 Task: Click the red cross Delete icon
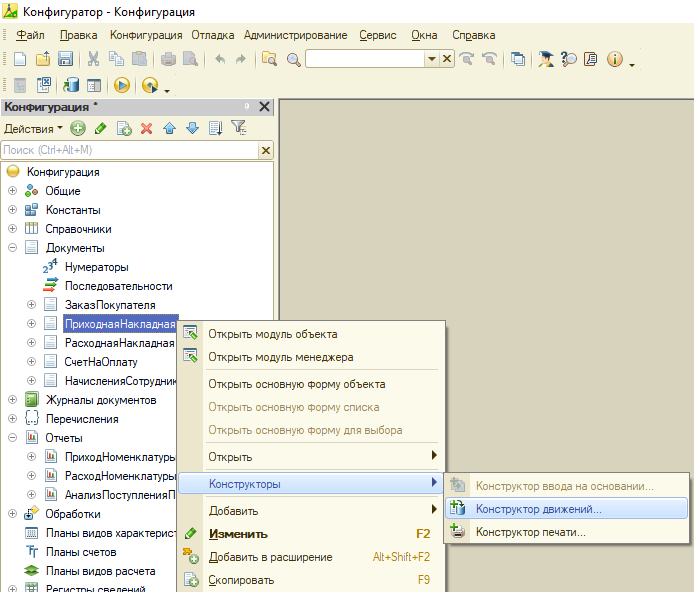click(x=147, y=129)
